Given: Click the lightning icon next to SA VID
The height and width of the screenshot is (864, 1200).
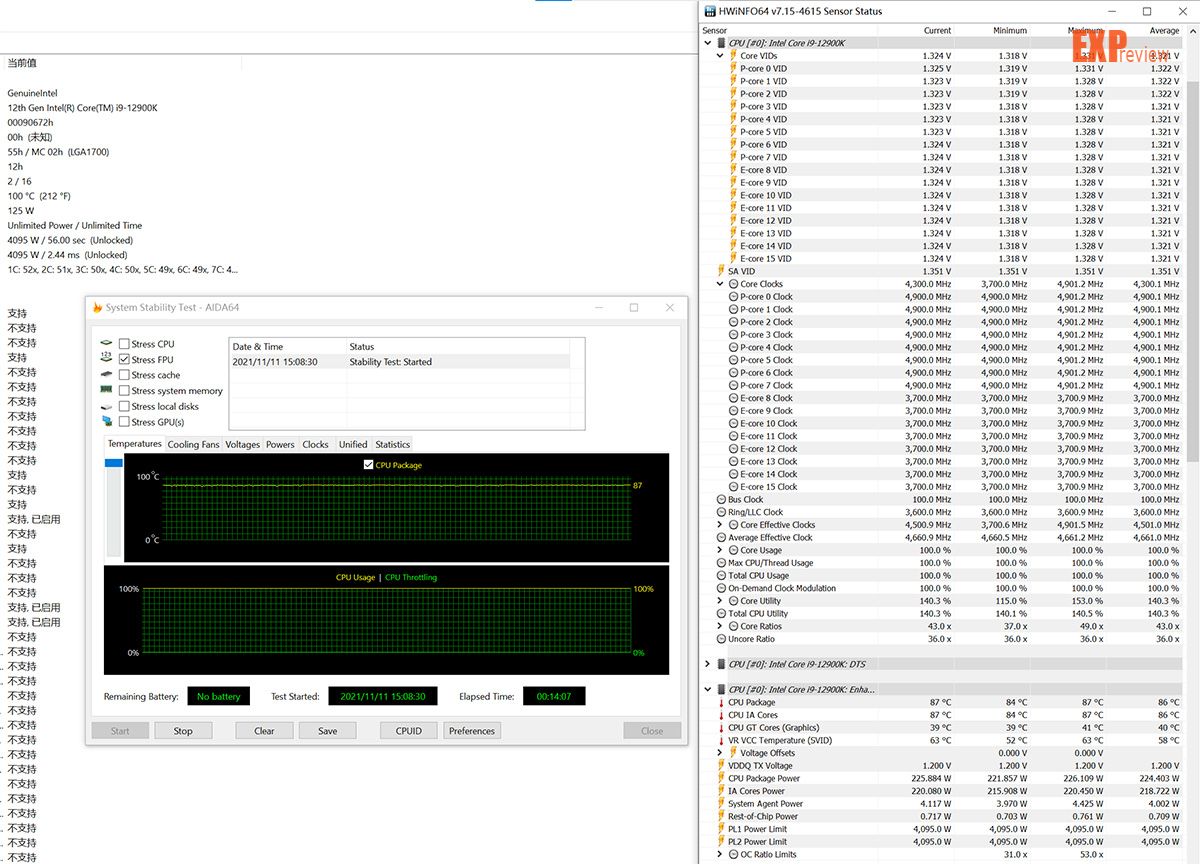Looking at the screenshot, I should point(721,271).
